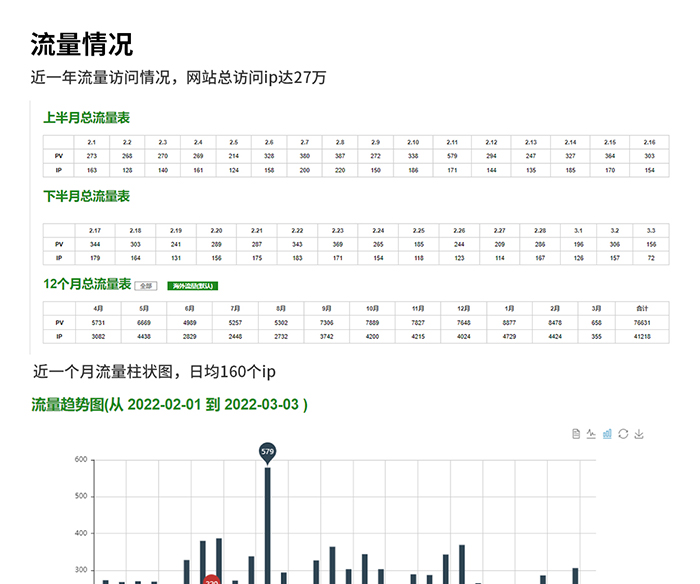Click the 4月 column header in monthly table
Viewport: 700px width, 584px height.
99,308
